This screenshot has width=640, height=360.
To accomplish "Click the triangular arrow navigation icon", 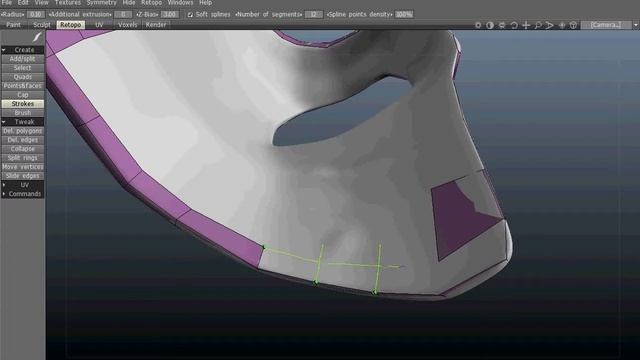I will click(x=550, y=25).
